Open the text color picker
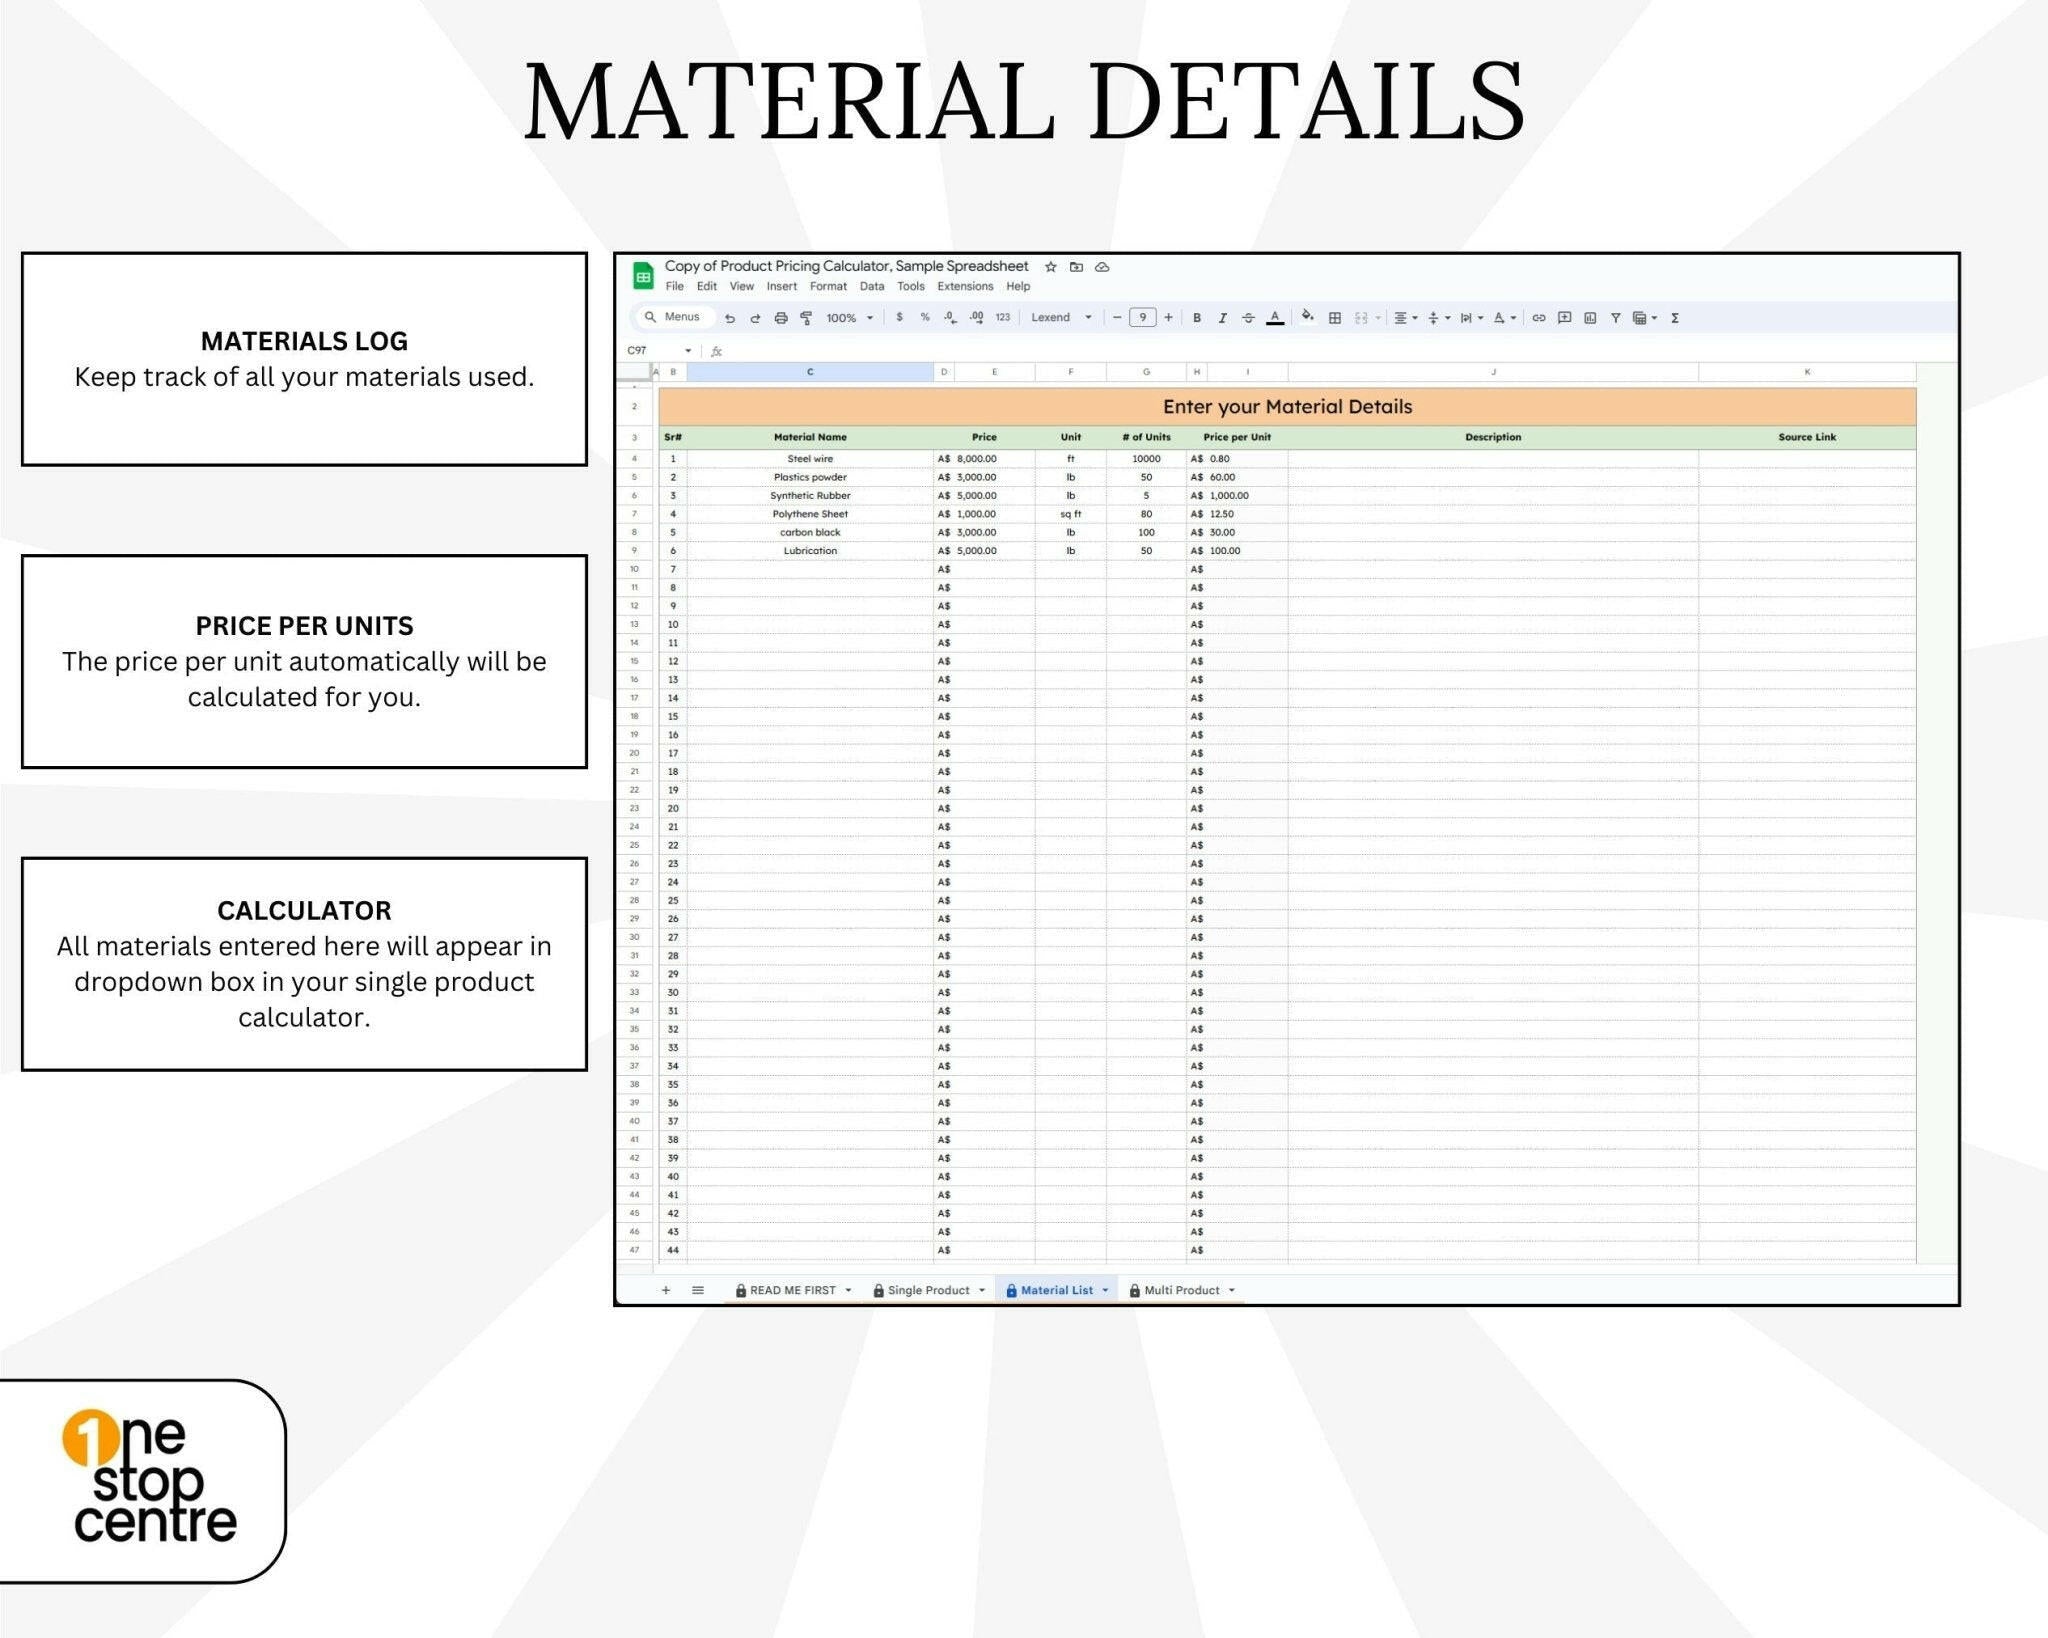2048x1638 pixels. (x=1275, y=318)
